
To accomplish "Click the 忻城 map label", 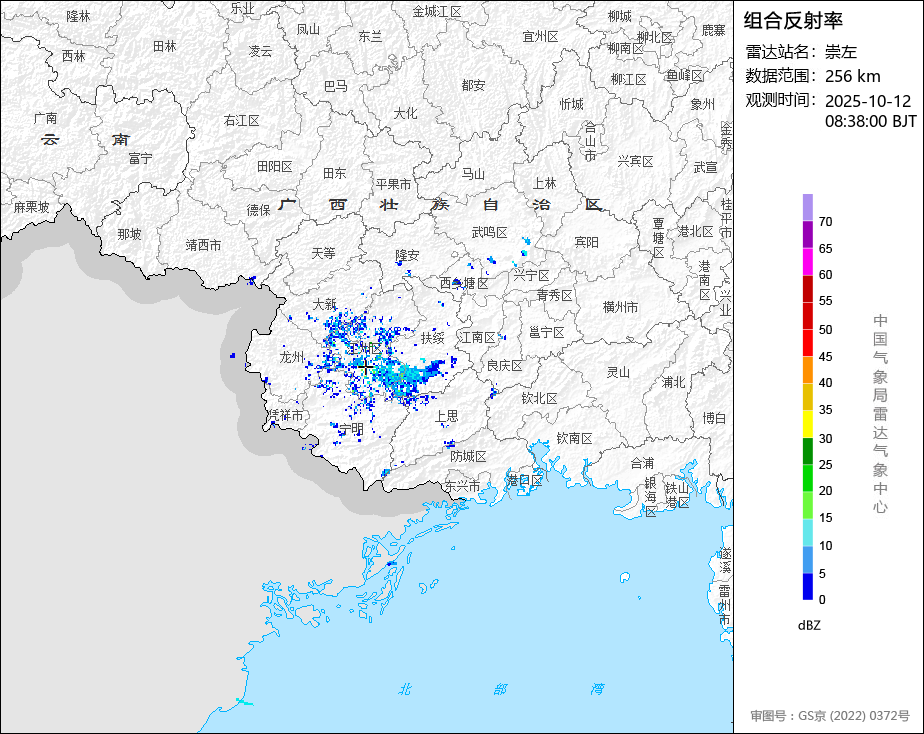I will tap(572, 104).
